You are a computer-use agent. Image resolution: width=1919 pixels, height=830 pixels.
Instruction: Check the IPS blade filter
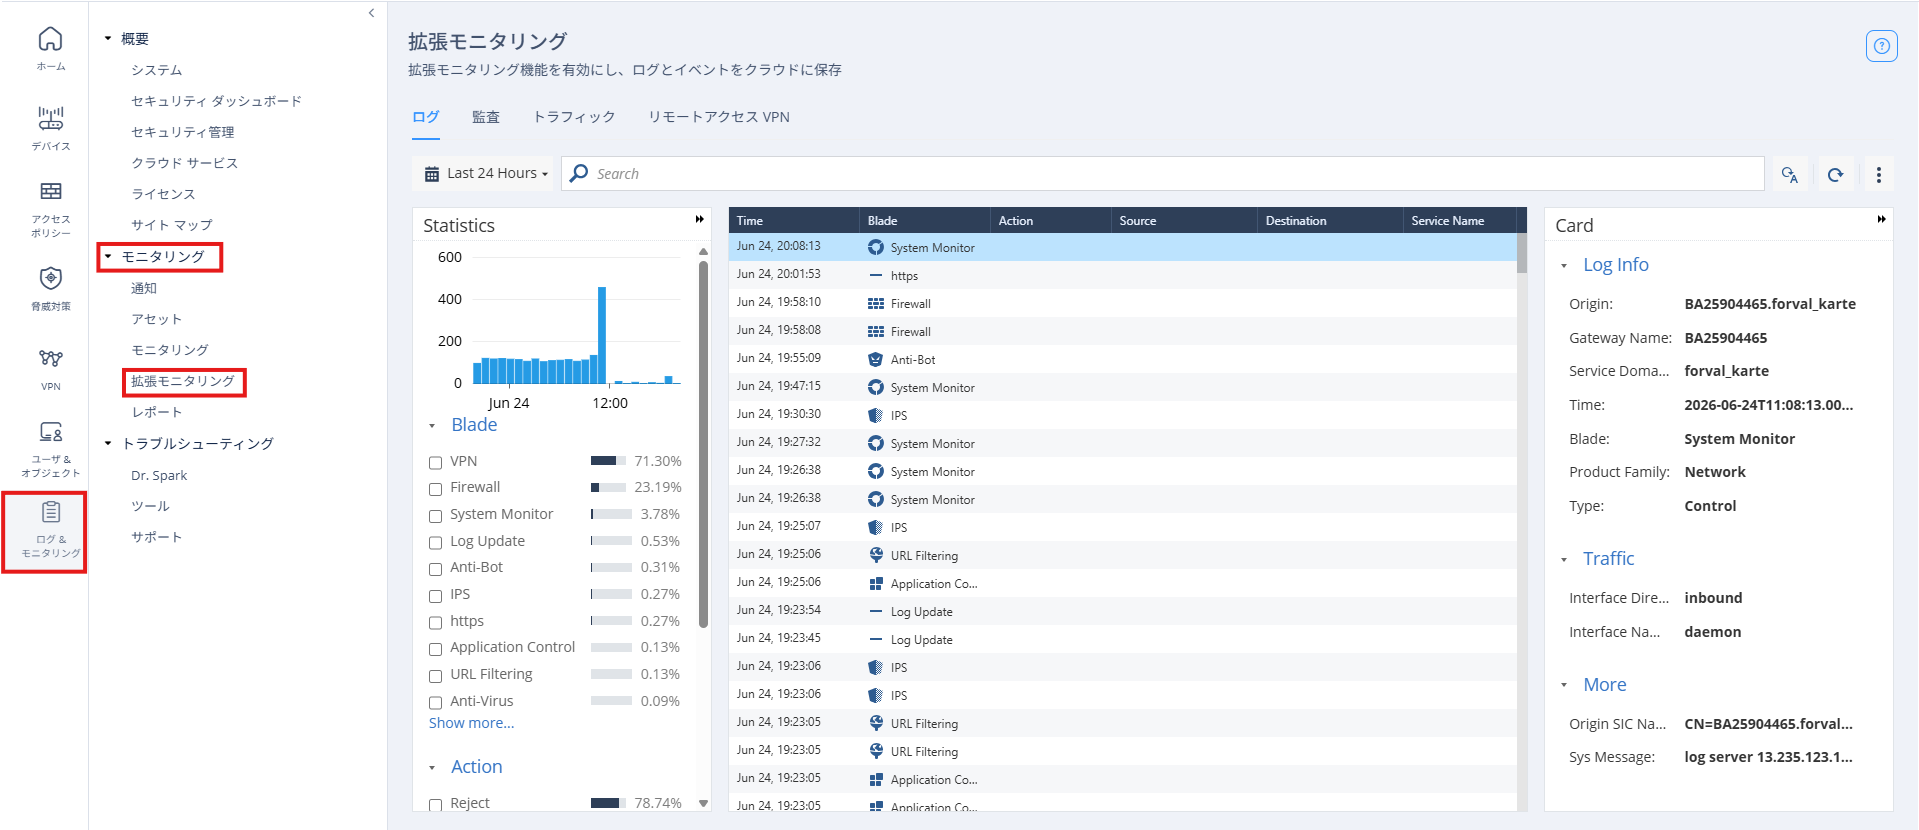pyautogui.click(x=435, y=596)
